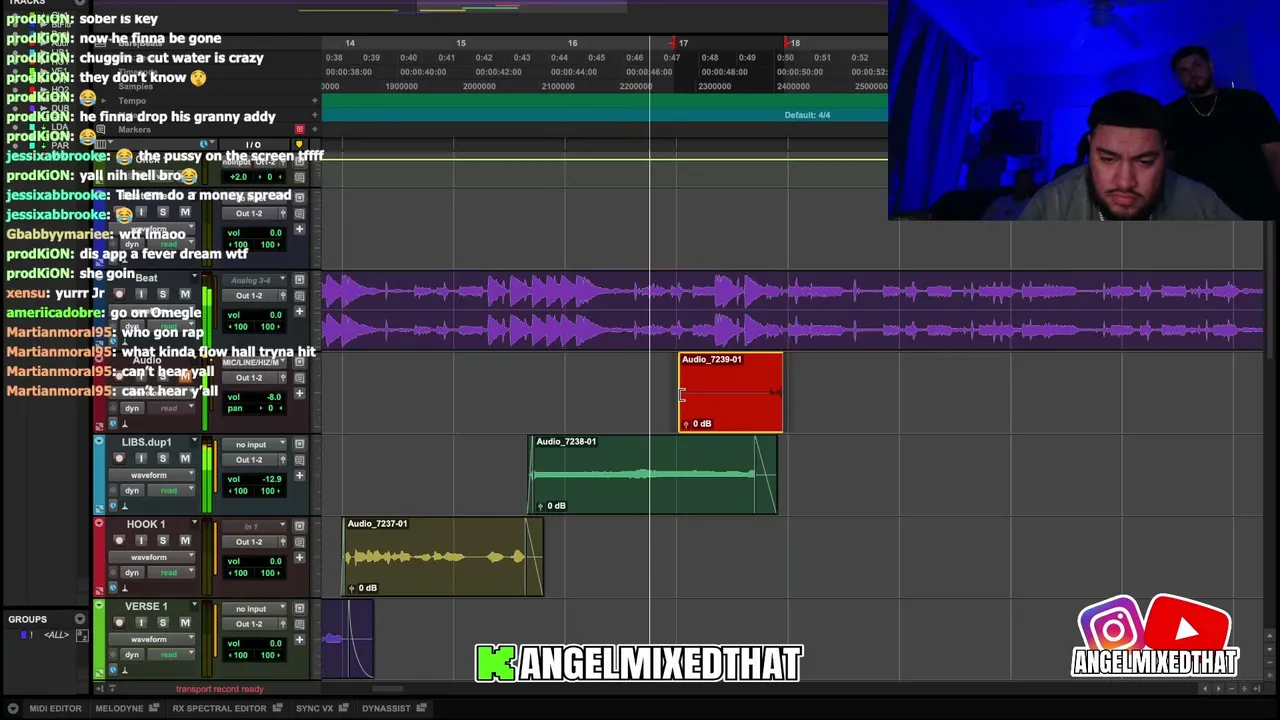1280x720 pixels.
Task: Open LIBS.dup1 input selector 'no input'
Action: (256, 444)
